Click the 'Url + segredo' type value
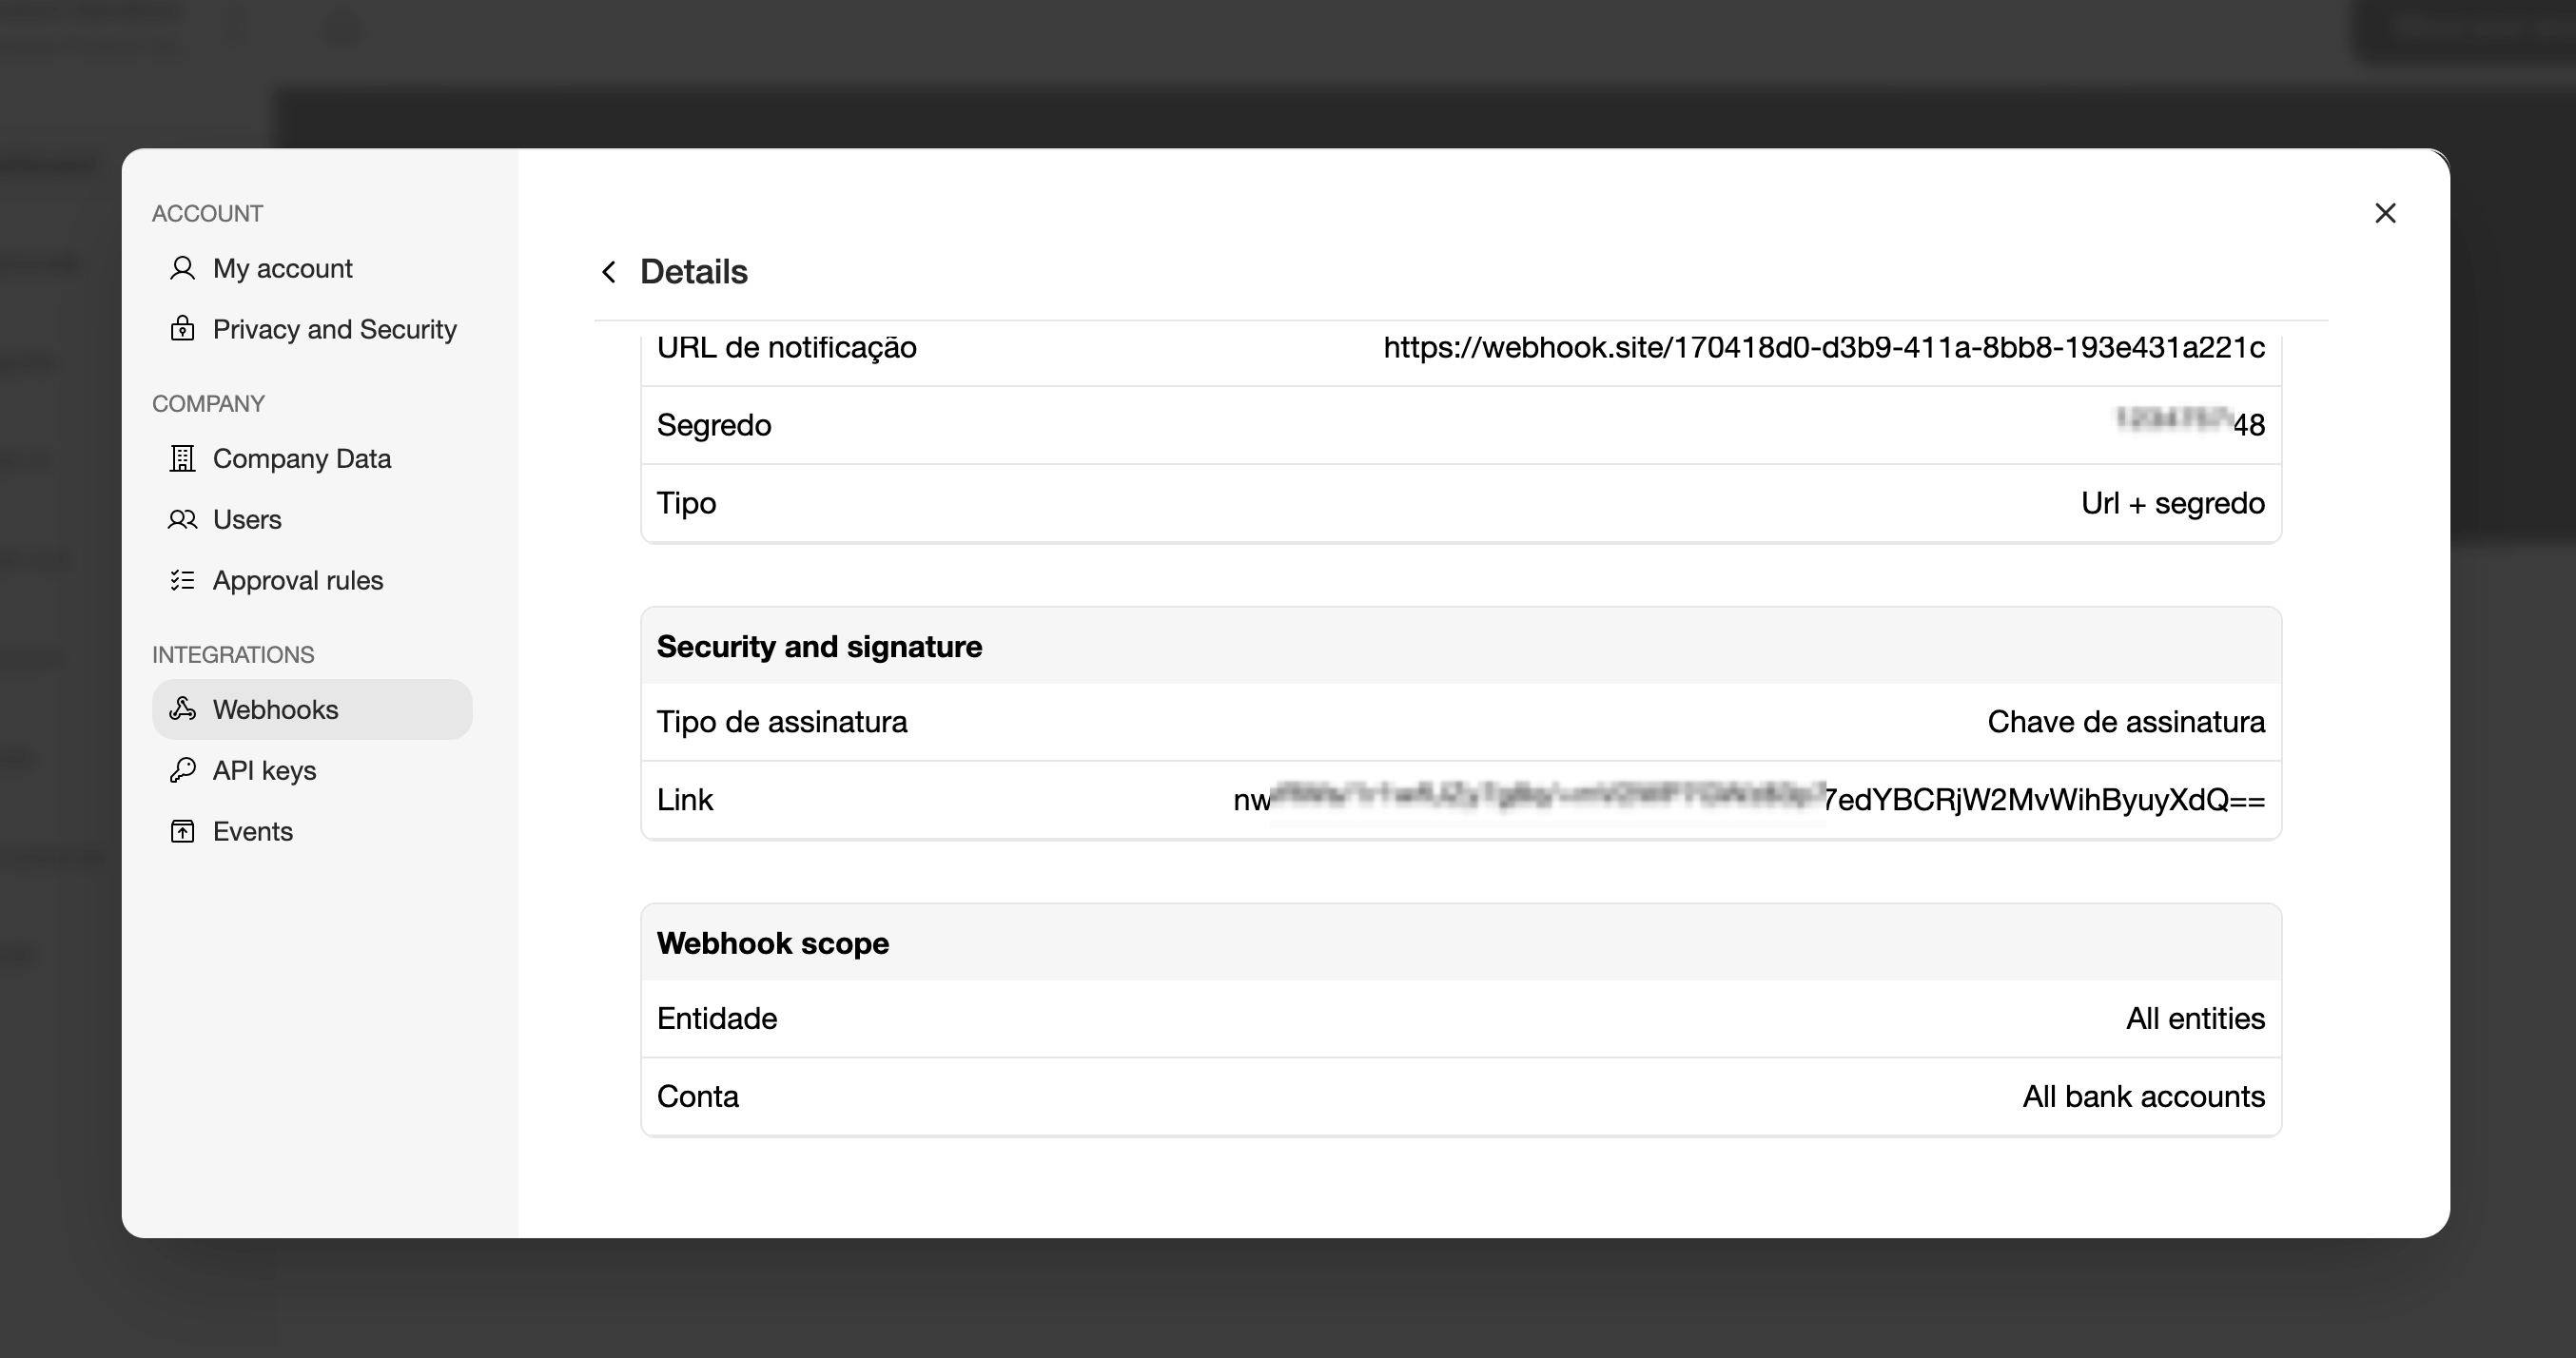2576x1358 pixels. tap(2173, 503)
